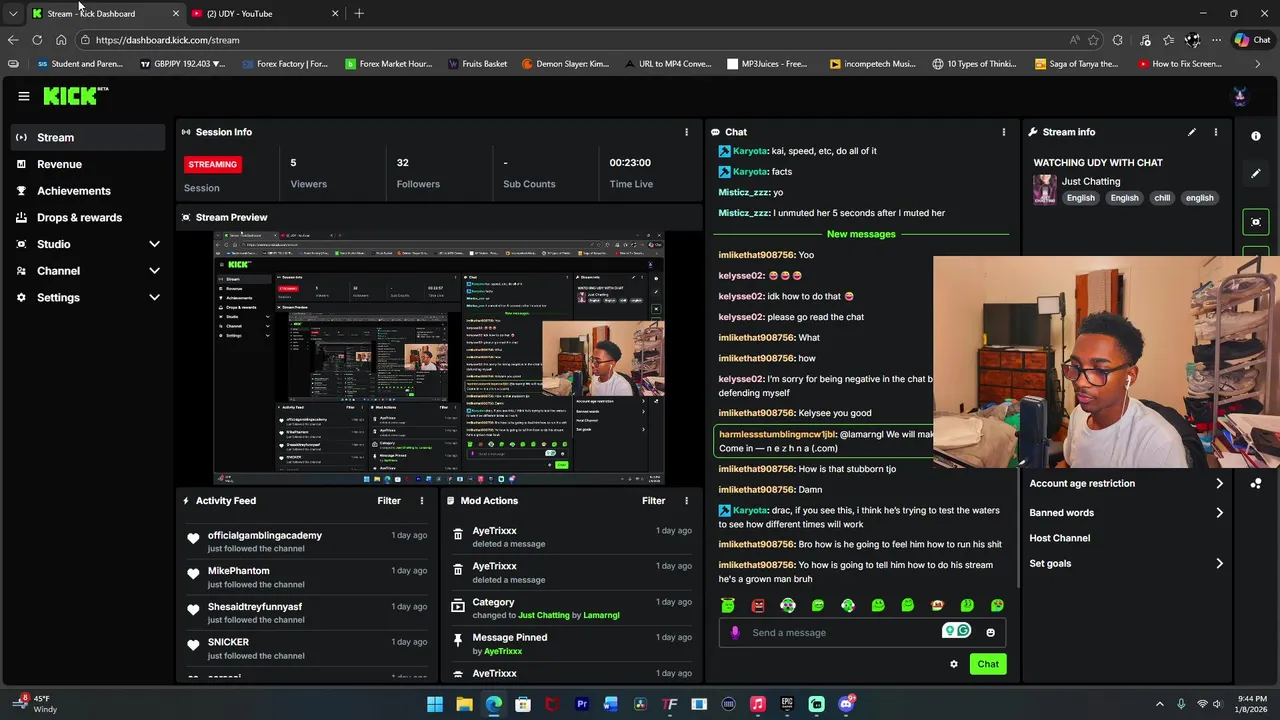Open Activity Feed three-dot menu
The height and width of the screenshot is (720, 1280).
[421, 501]
